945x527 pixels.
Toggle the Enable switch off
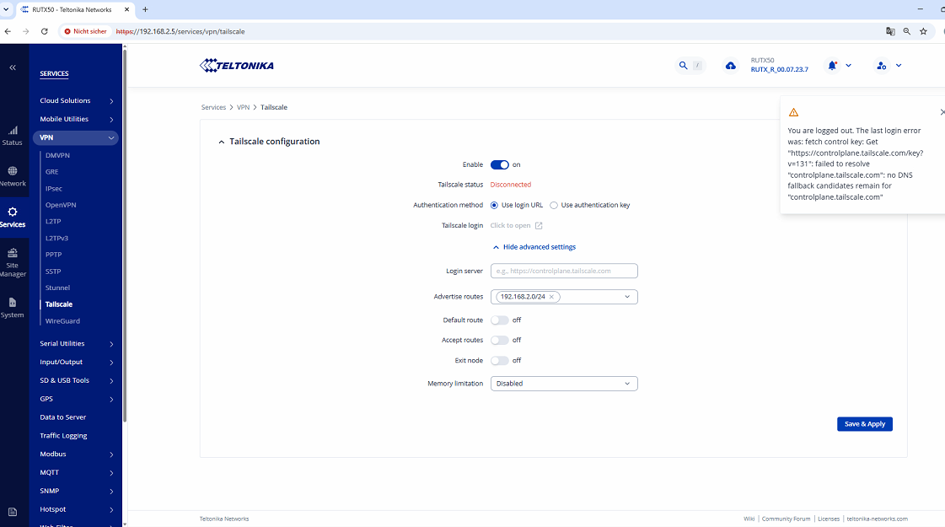coord(500,165)
